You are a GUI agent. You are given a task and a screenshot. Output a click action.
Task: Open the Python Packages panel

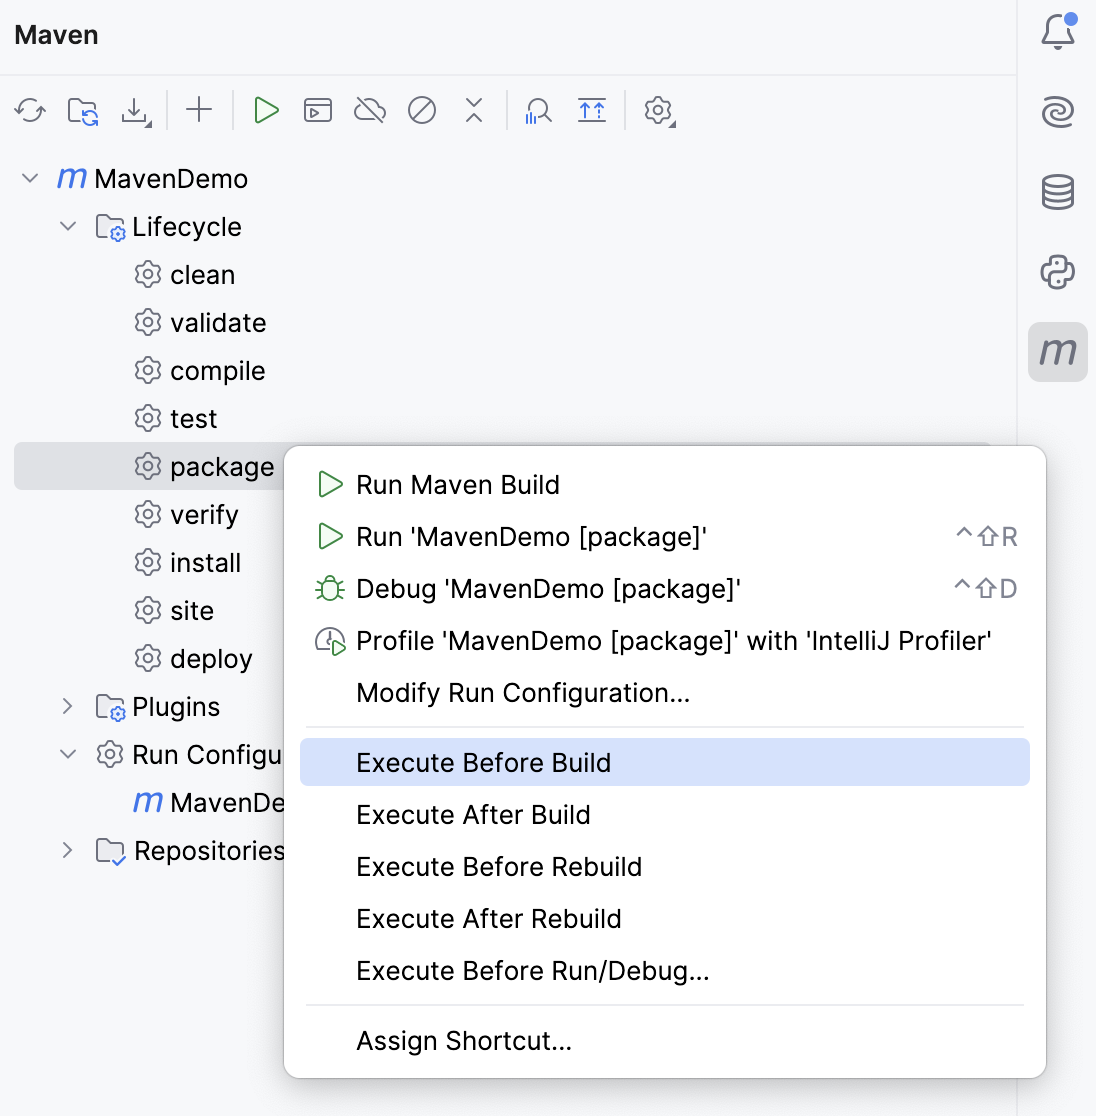[1057, 272]
